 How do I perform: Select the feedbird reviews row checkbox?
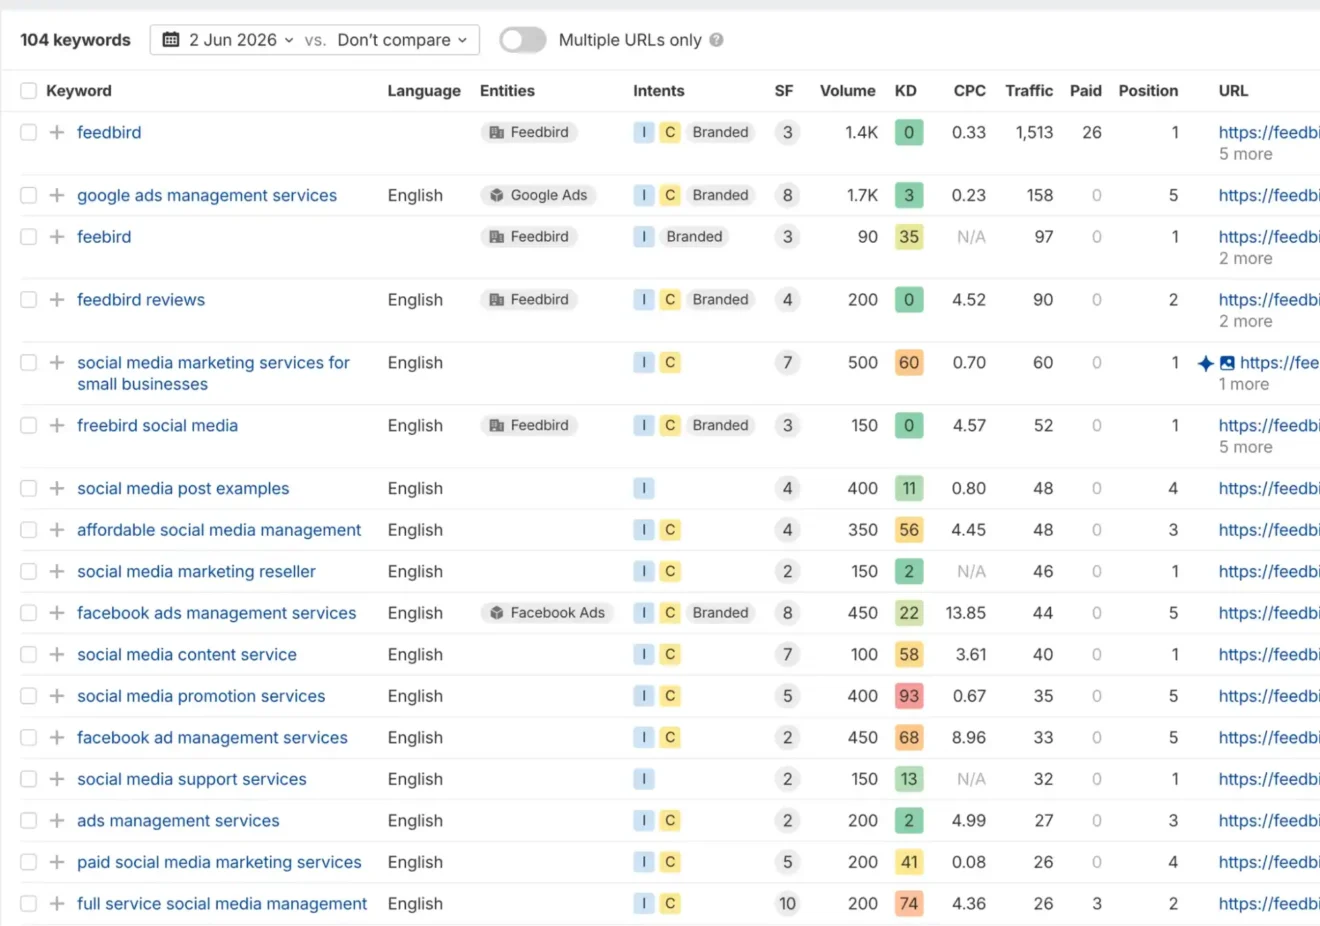coord(28,300)
